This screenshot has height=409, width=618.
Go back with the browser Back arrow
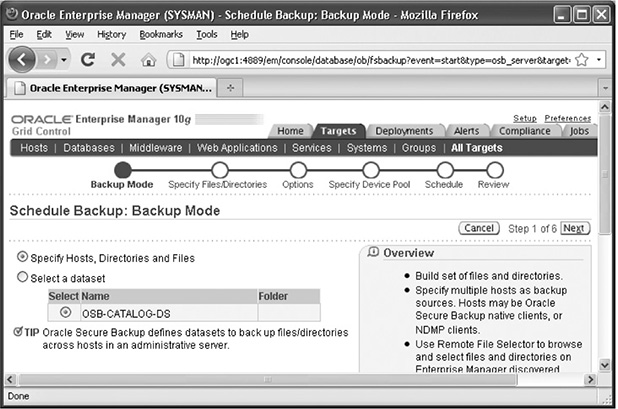[x=21, y=60]
